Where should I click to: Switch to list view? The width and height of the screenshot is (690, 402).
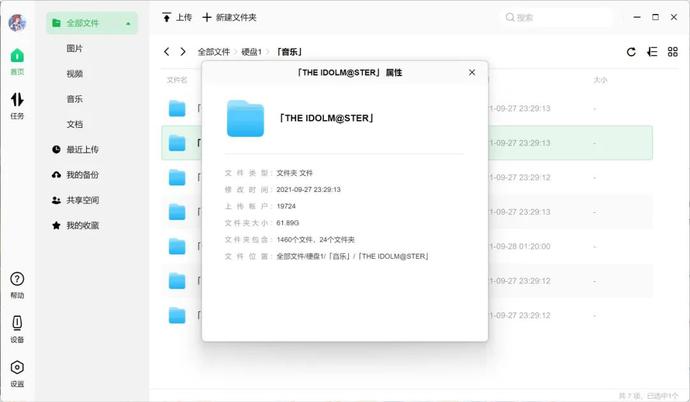pyautogui.click(x=652, y=52)
